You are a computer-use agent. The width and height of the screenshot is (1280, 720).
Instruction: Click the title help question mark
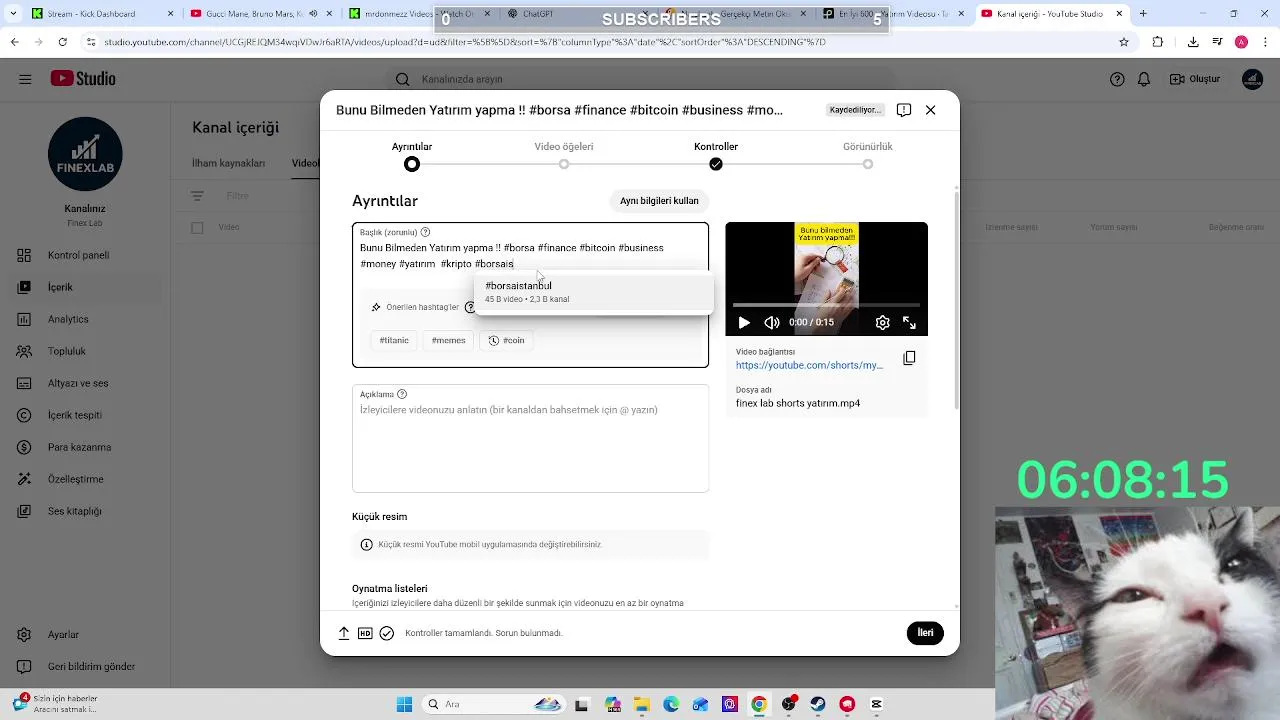[x=426, y=232]
